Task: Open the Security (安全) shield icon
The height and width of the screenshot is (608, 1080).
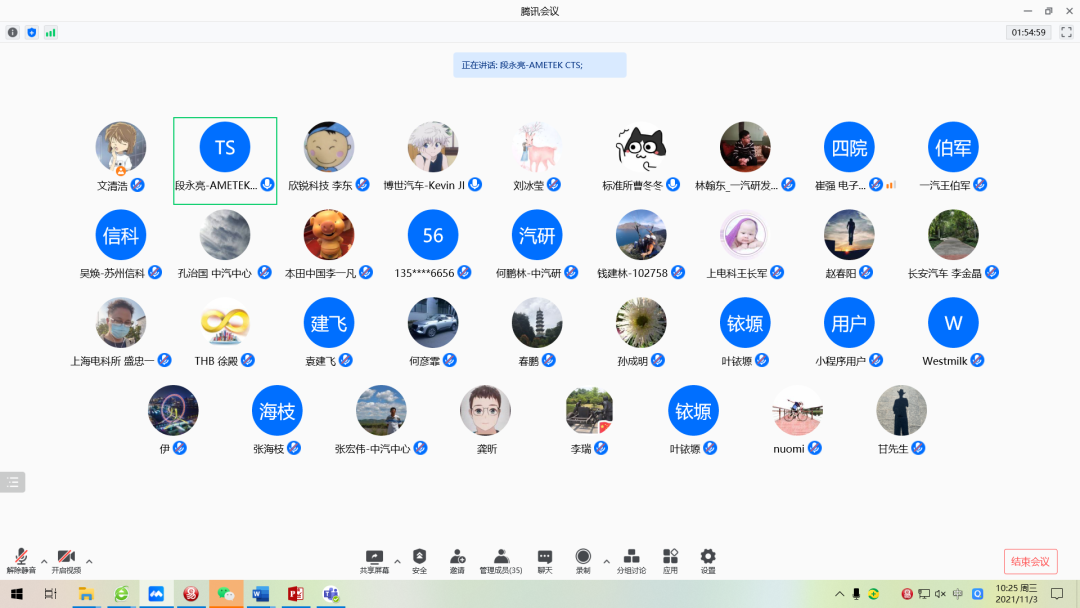Action: point(419,558)
